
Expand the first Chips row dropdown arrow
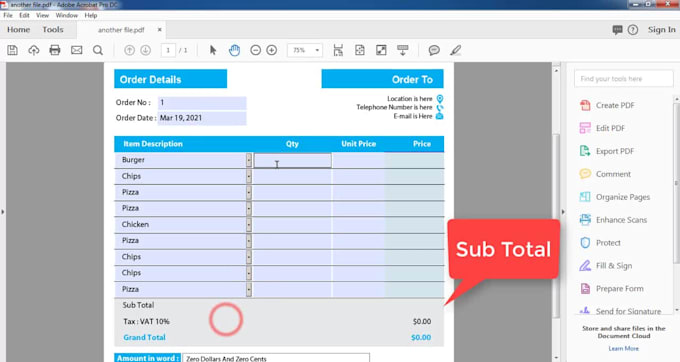point(248,176)
